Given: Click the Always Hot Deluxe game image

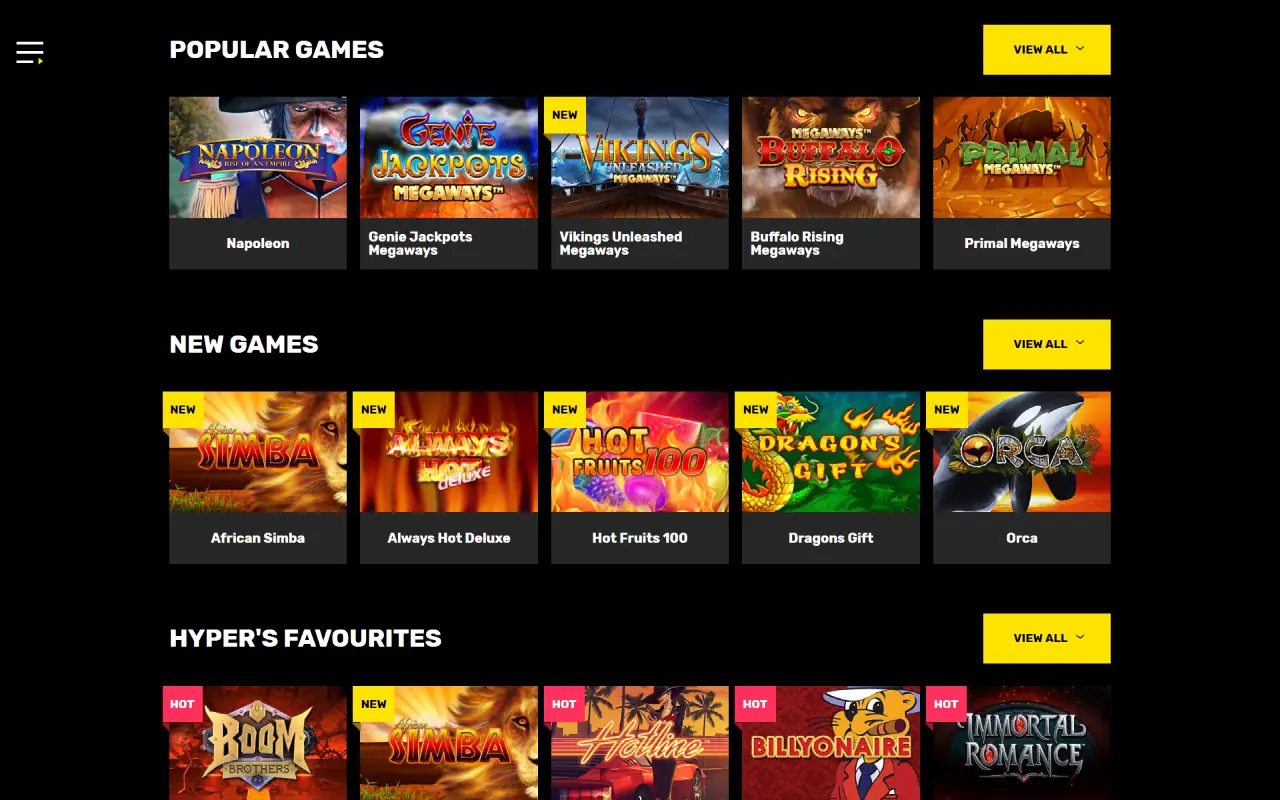Looking at the screenshot, I should (x=449, y=452).
